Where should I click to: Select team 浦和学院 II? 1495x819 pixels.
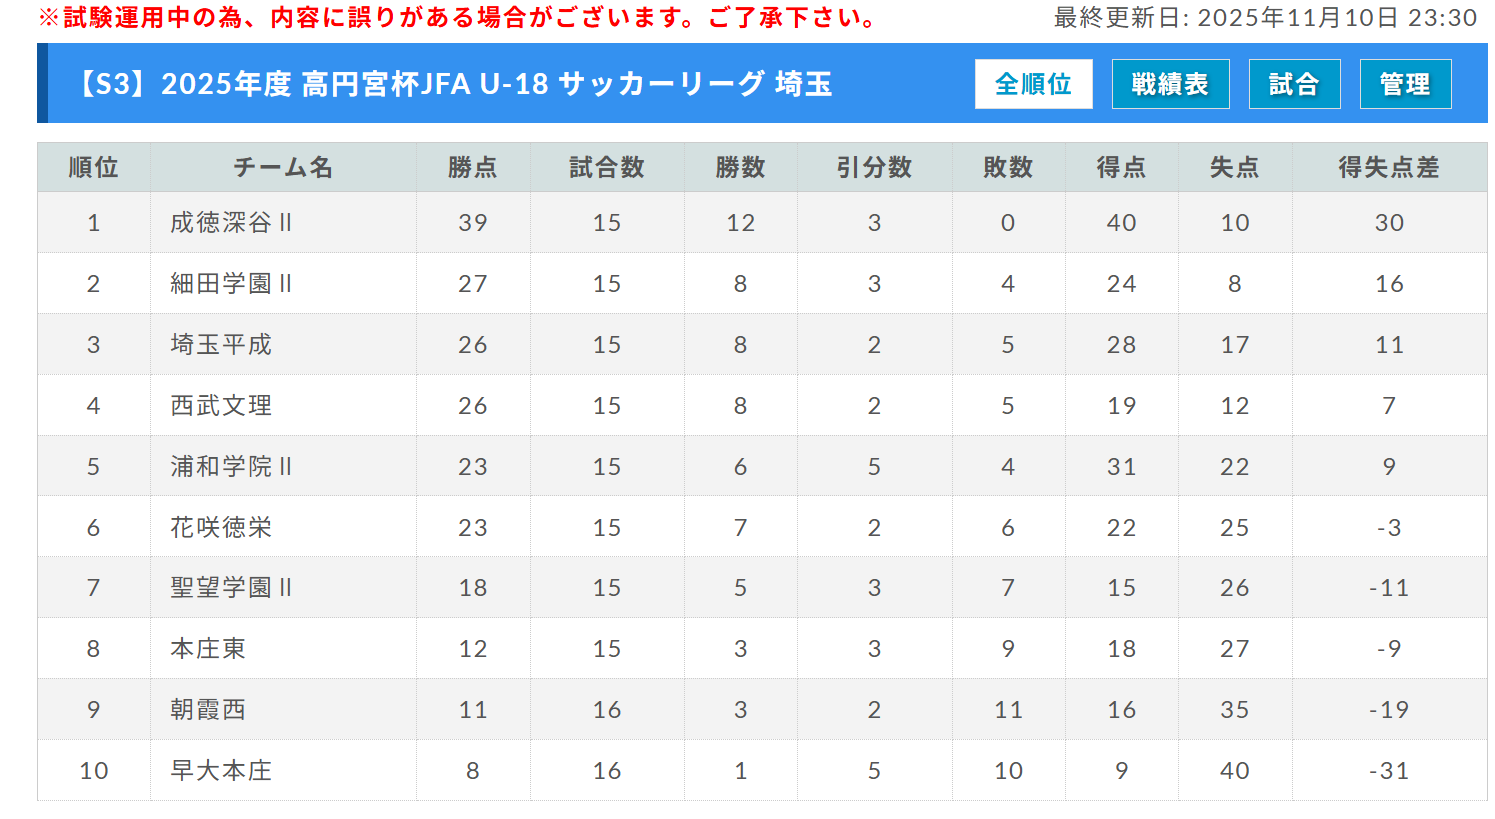click(x=231, y=467)
